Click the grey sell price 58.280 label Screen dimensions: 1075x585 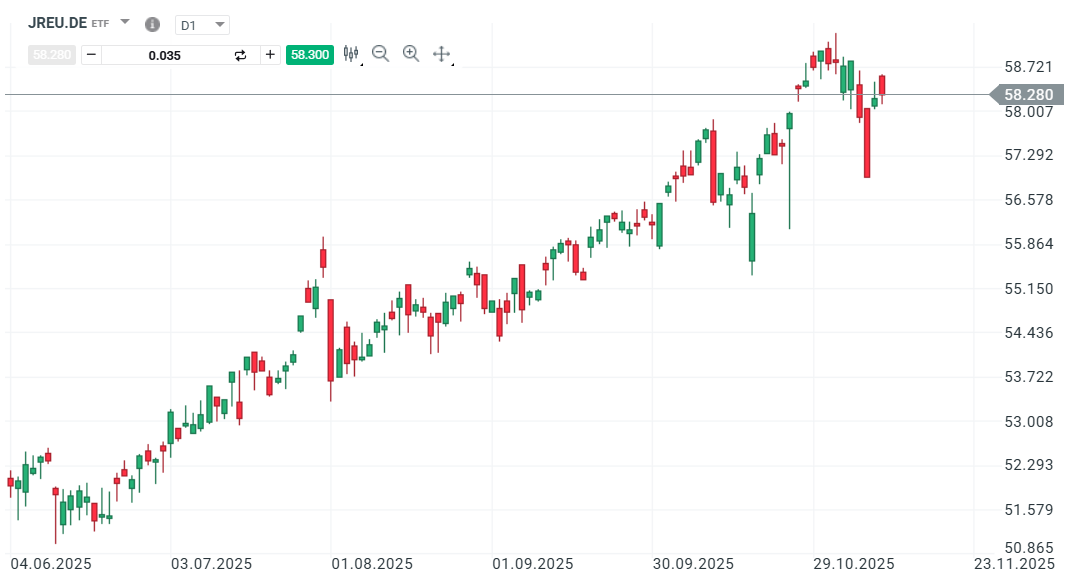(x=52, y=54)
